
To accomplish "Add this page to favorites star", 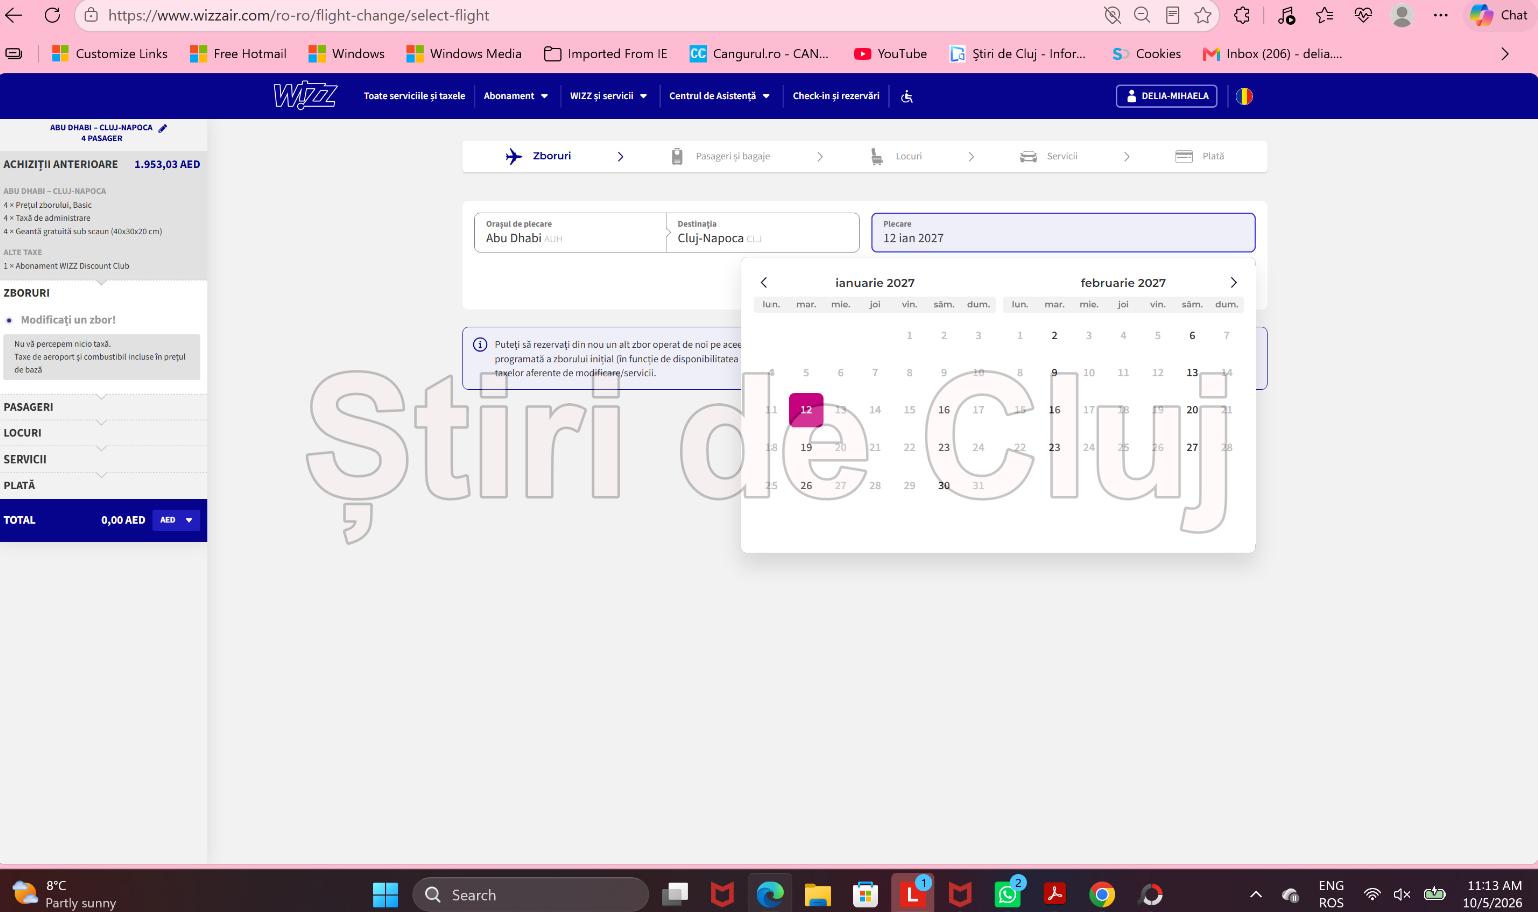I will click(x=1203, y=15).
